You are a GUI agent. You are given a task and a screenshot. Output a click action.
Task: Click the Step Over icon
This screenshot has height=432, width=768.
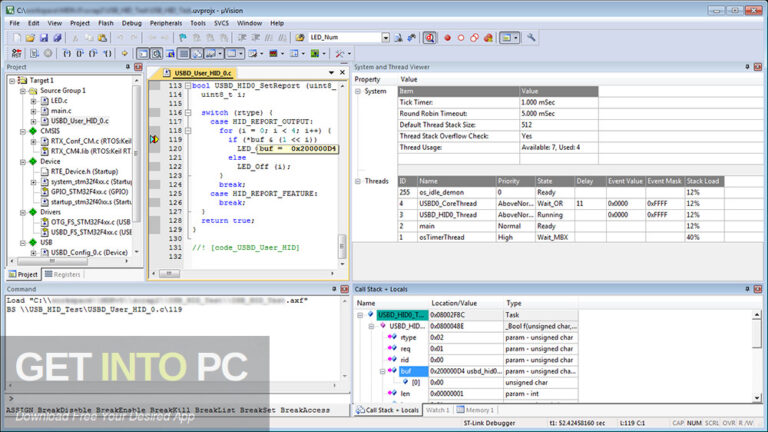(80, 53)
